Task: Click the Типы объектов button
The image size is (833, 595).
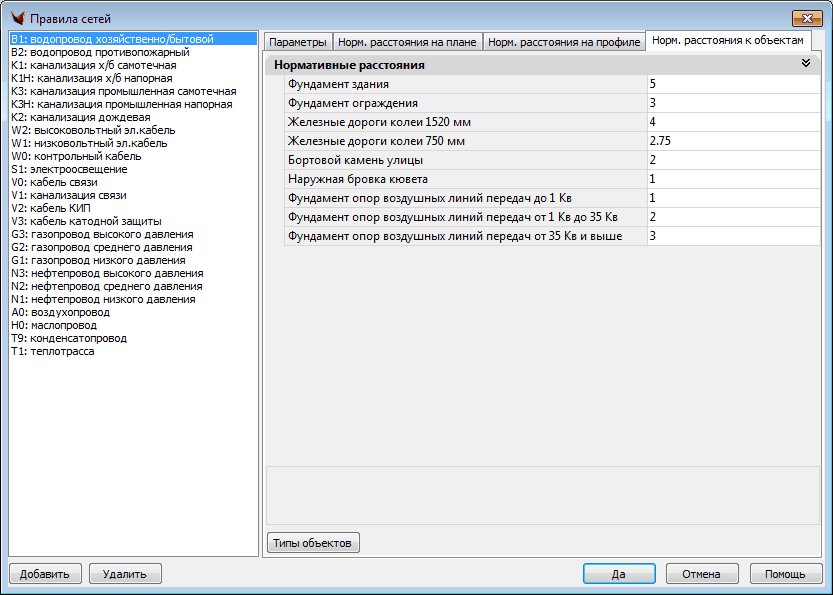Action: (x=312, y=543)
